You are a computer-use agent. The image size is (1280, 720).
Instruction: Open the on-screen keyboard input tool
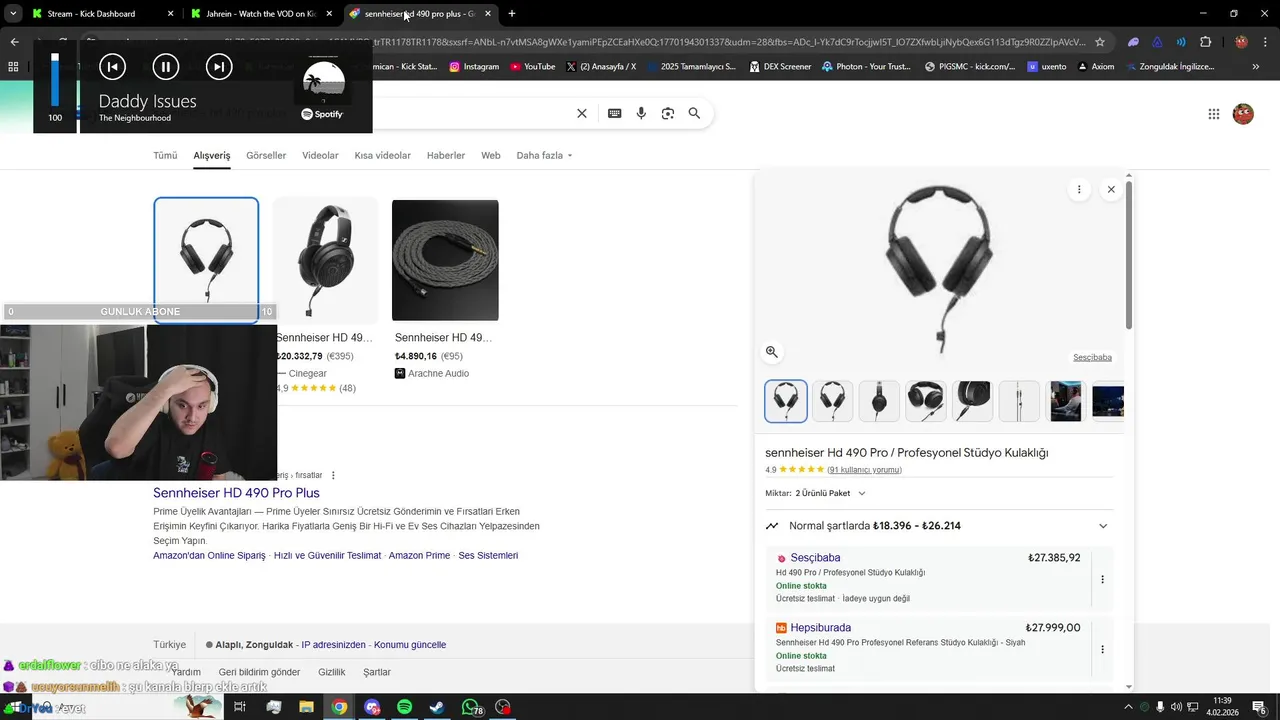click(615, 114)
